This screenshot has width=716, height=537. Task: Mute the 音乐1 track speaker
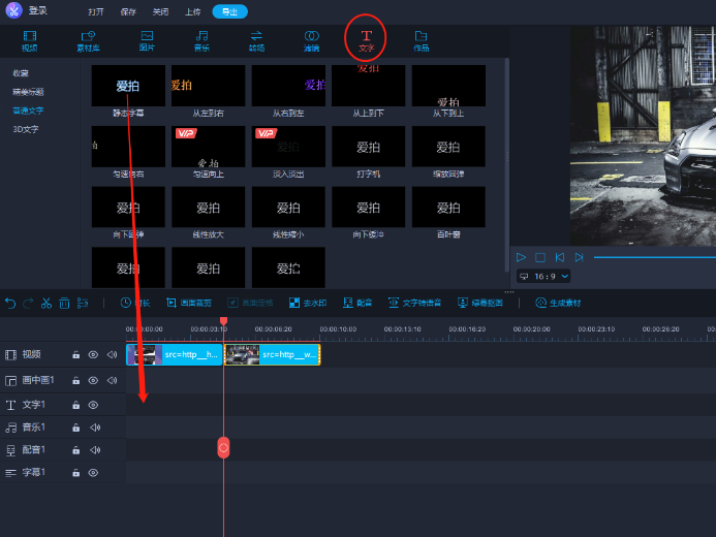coord(95,427)
